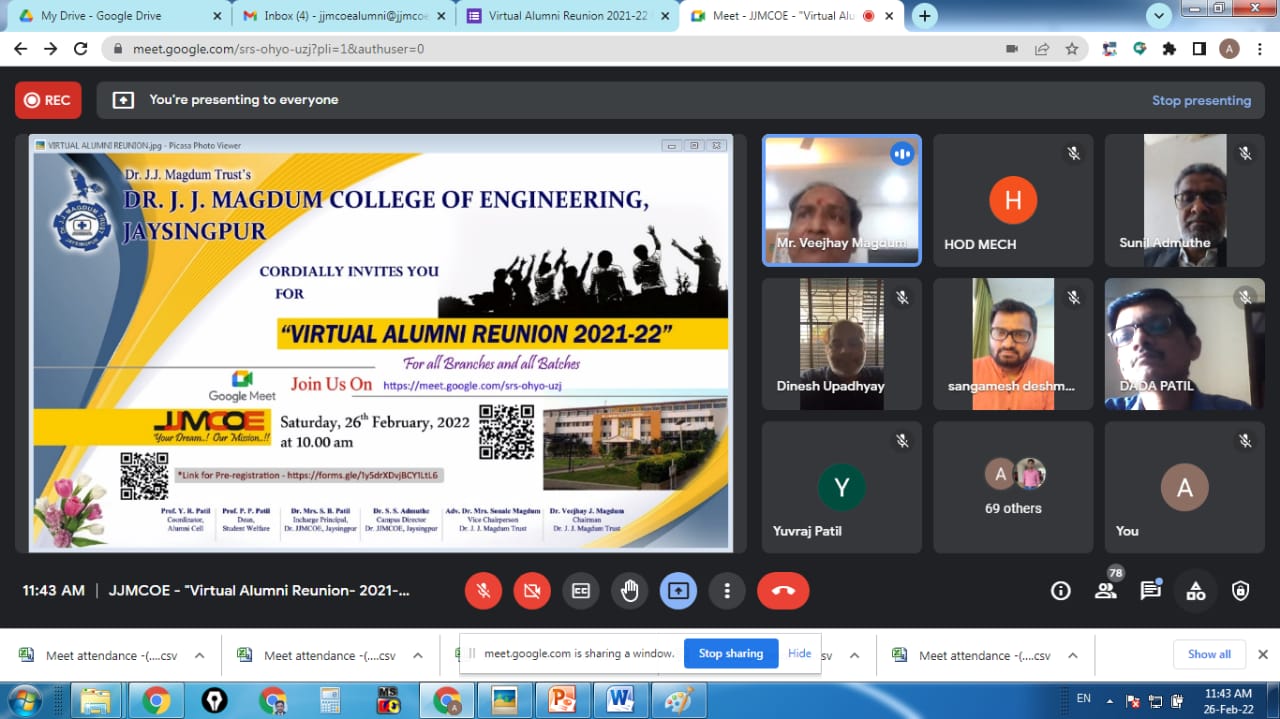Expand the chevron of the second Meet attendance download
Screen dimensions: 1280x719
(x=417, y=656)
